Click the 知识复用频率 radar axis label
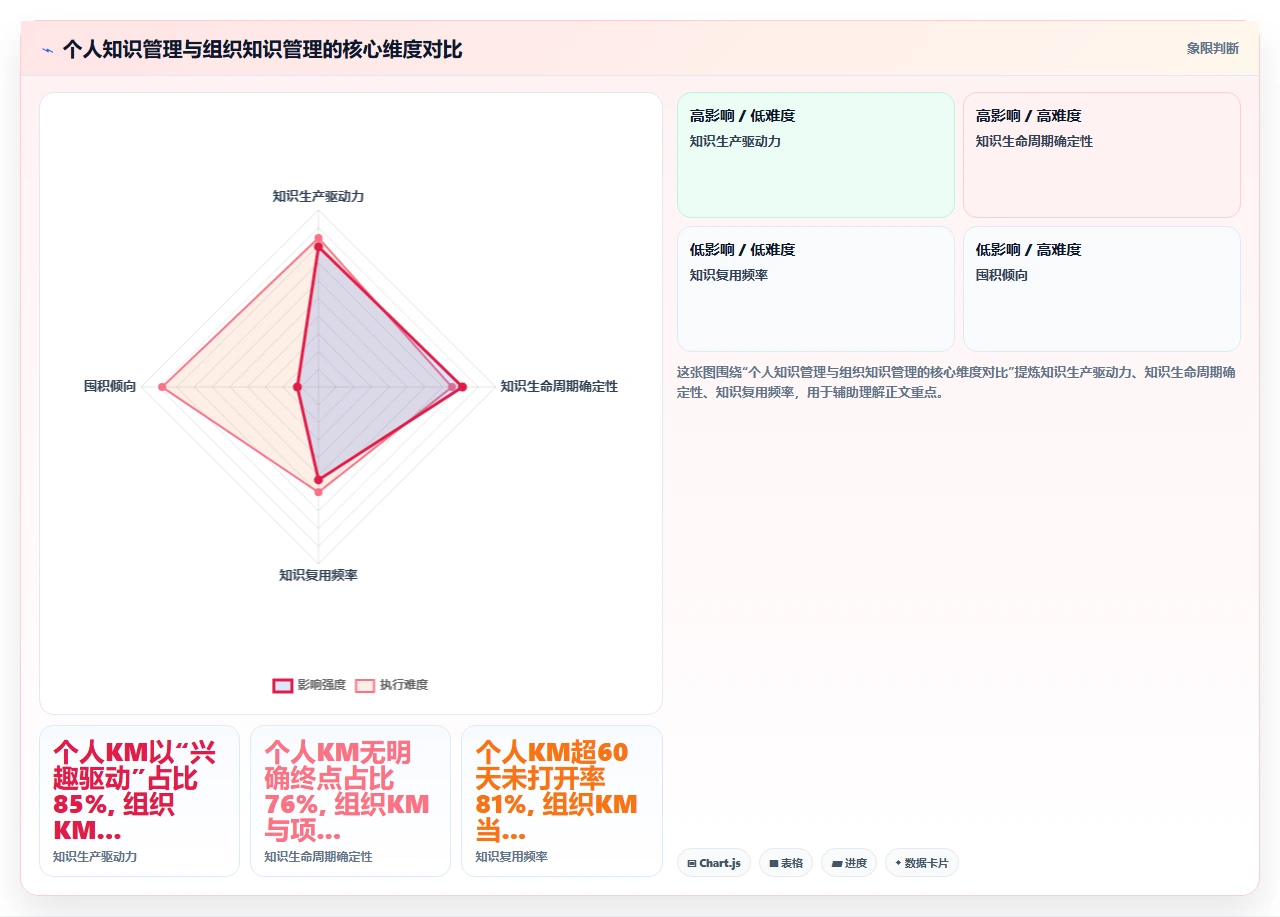 [x=318, y=575]
